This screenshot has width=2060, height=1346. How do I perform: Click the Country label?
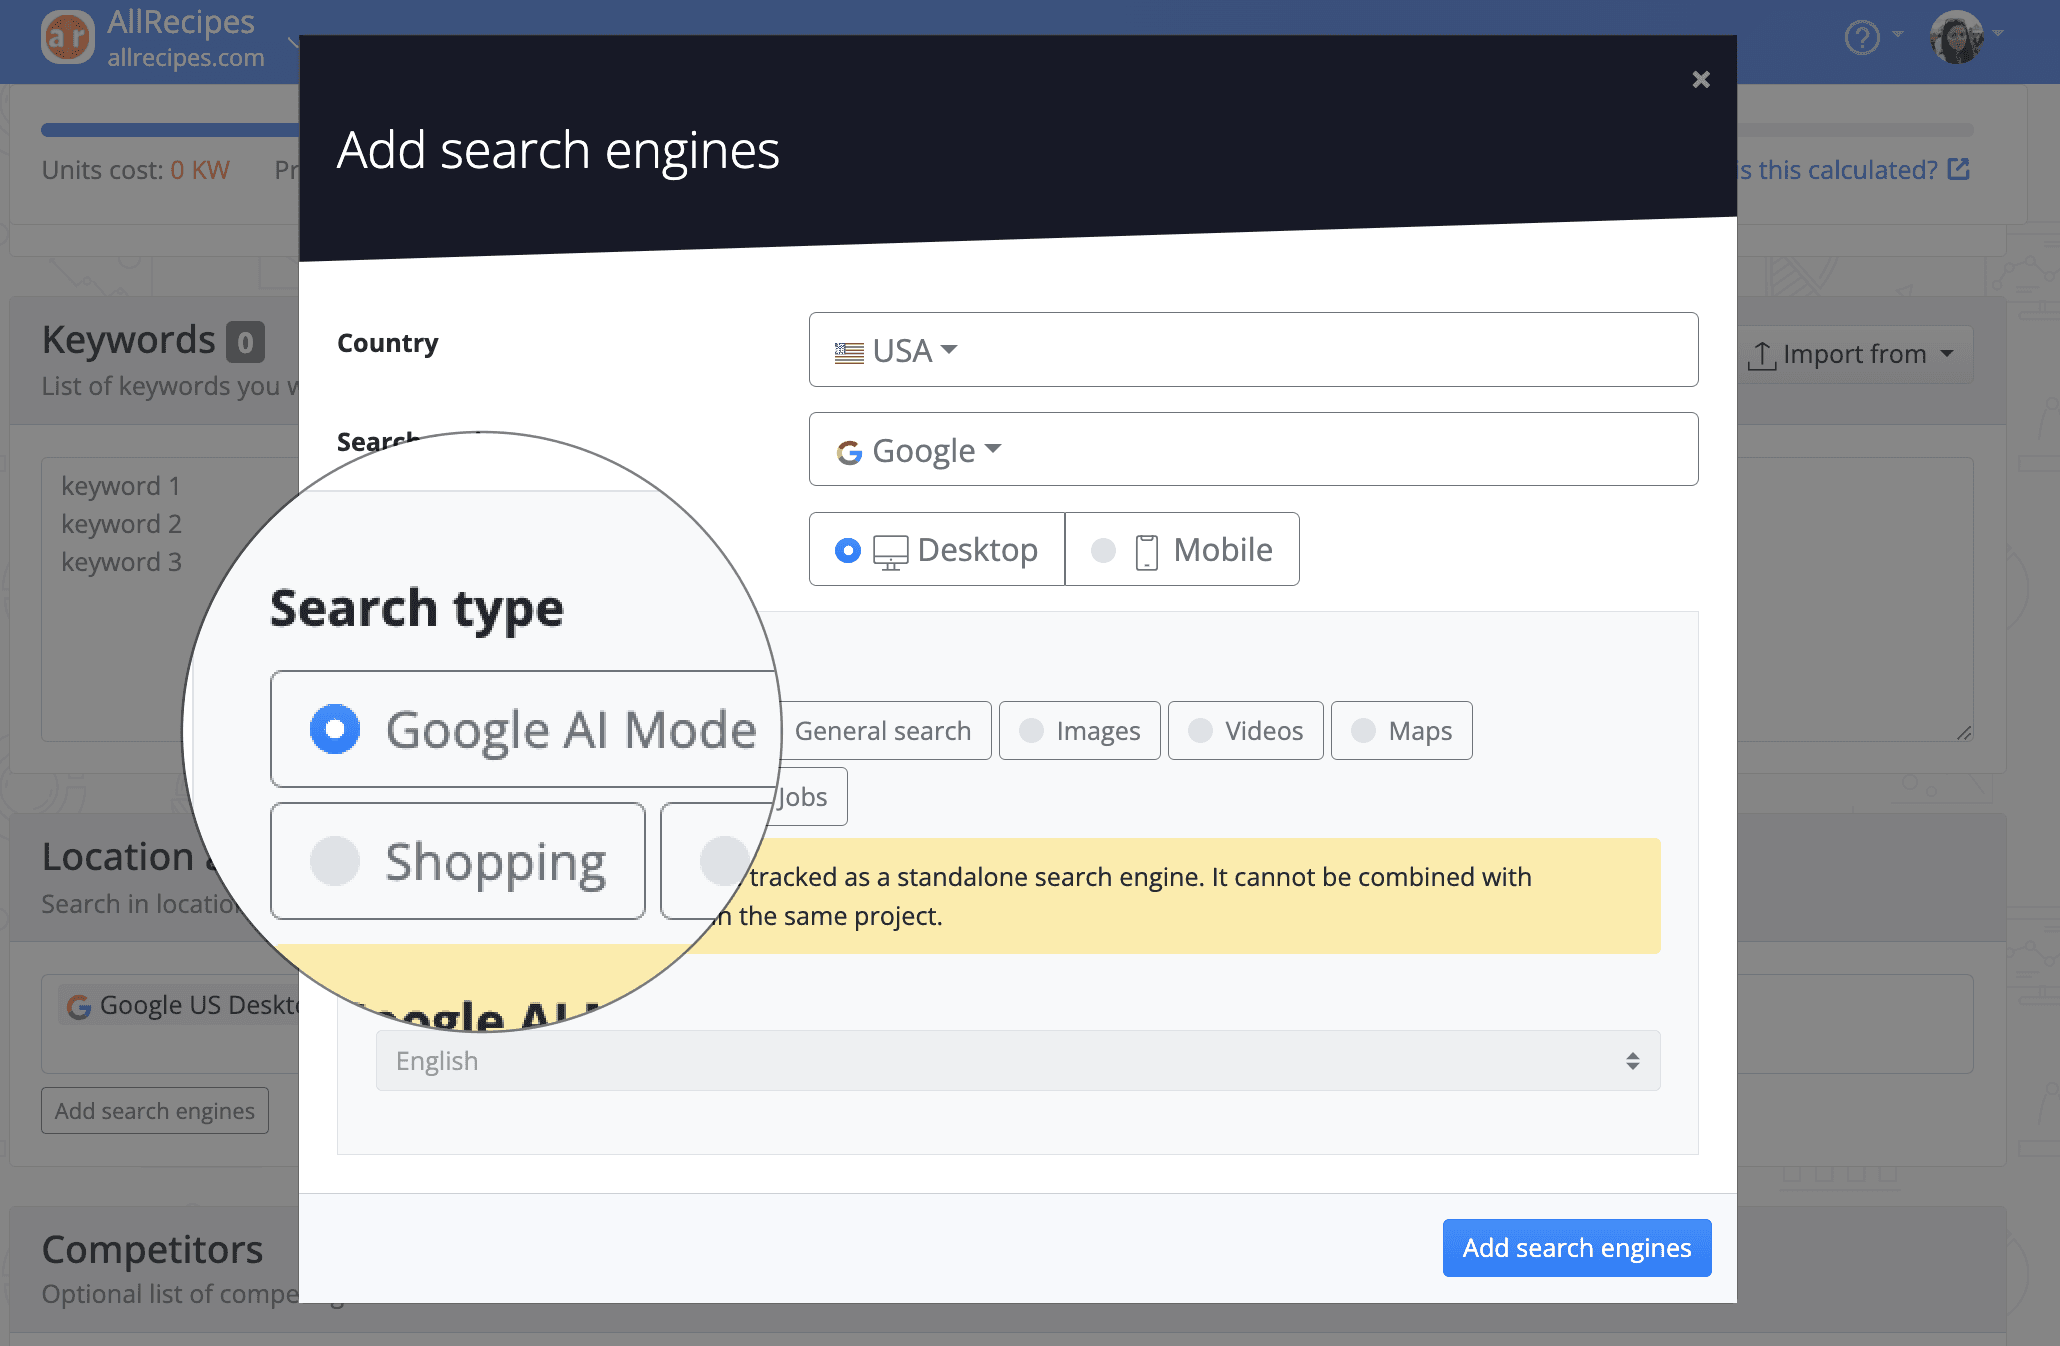point(387,343)
